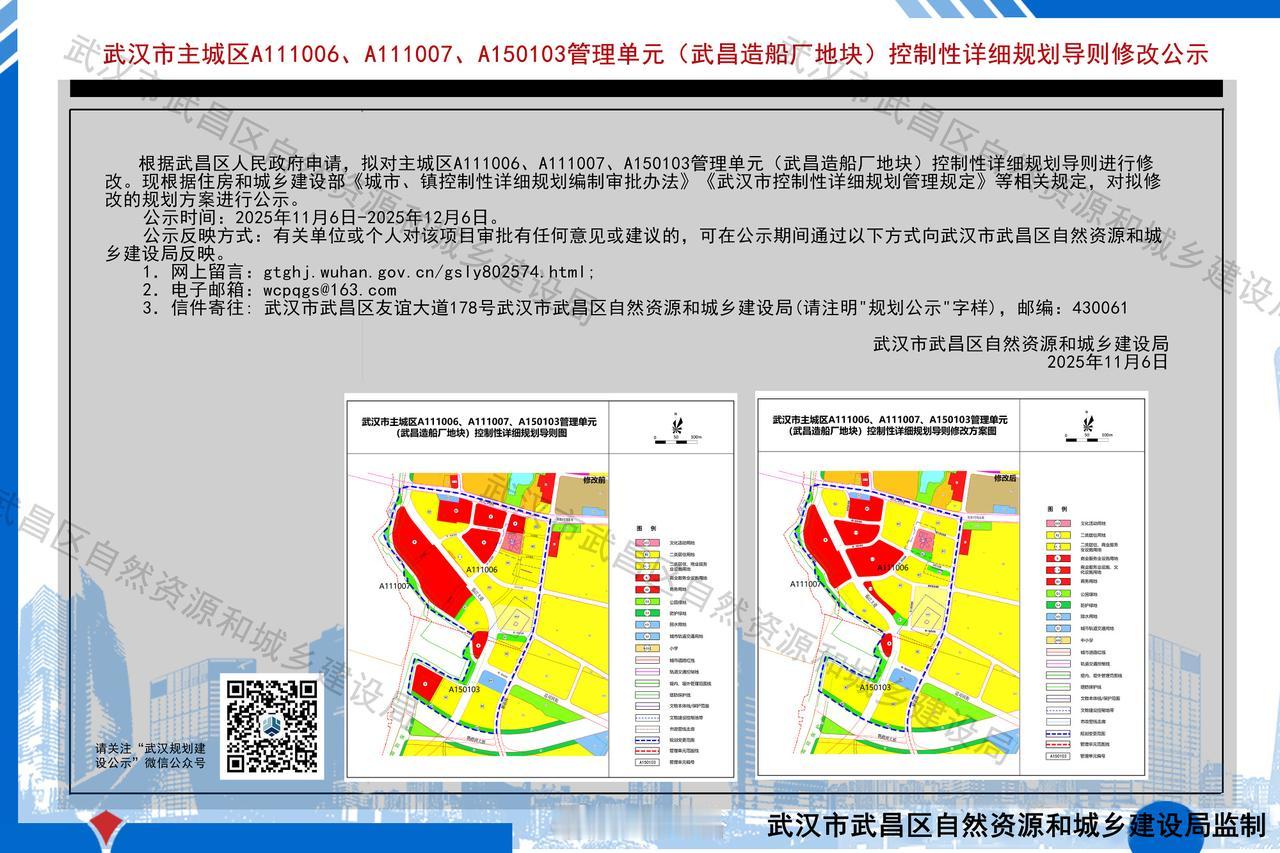
Task: Expand the 图例 legend panel on left map
Action: [646, 527]
